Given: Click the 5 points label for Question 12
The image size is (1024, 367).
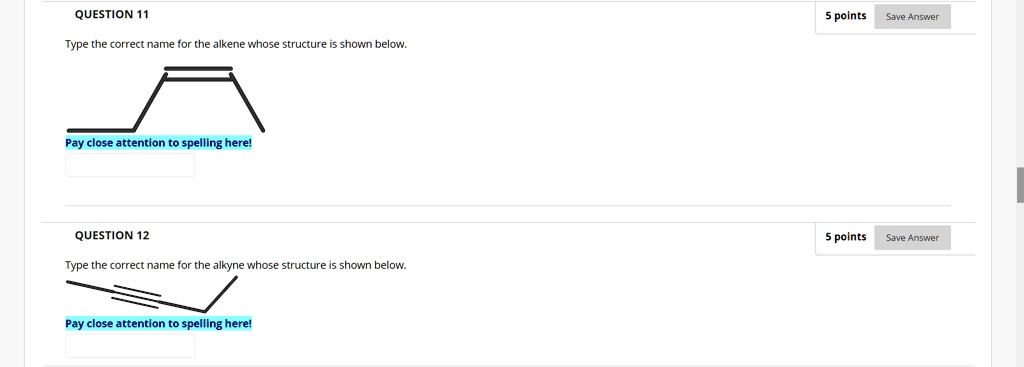Looking at the screenshot, I should pyautogui.click(x=846, y=236).
